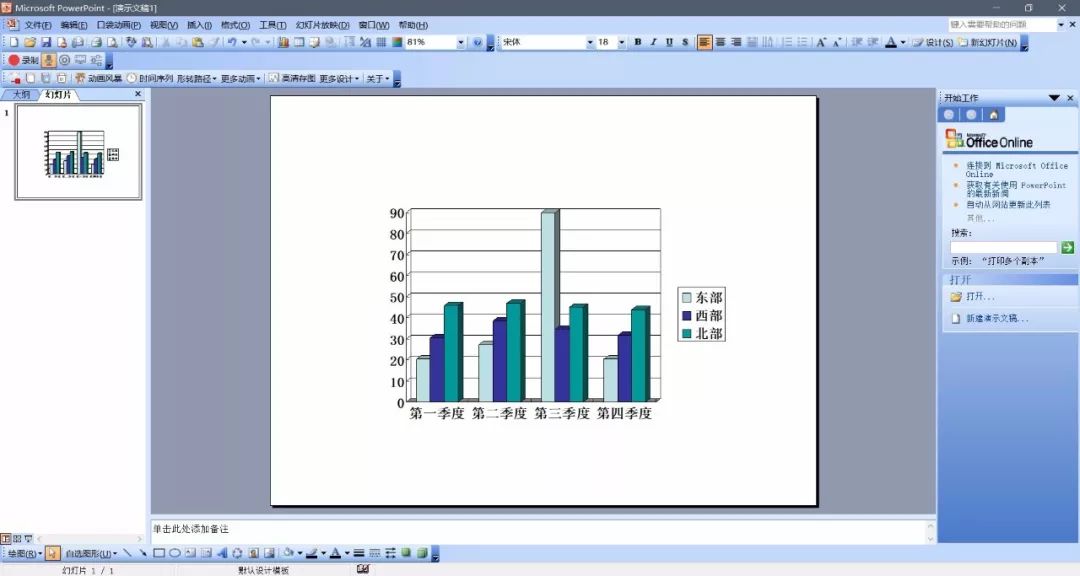Click the Help question mark icon

tap(477, 42)
